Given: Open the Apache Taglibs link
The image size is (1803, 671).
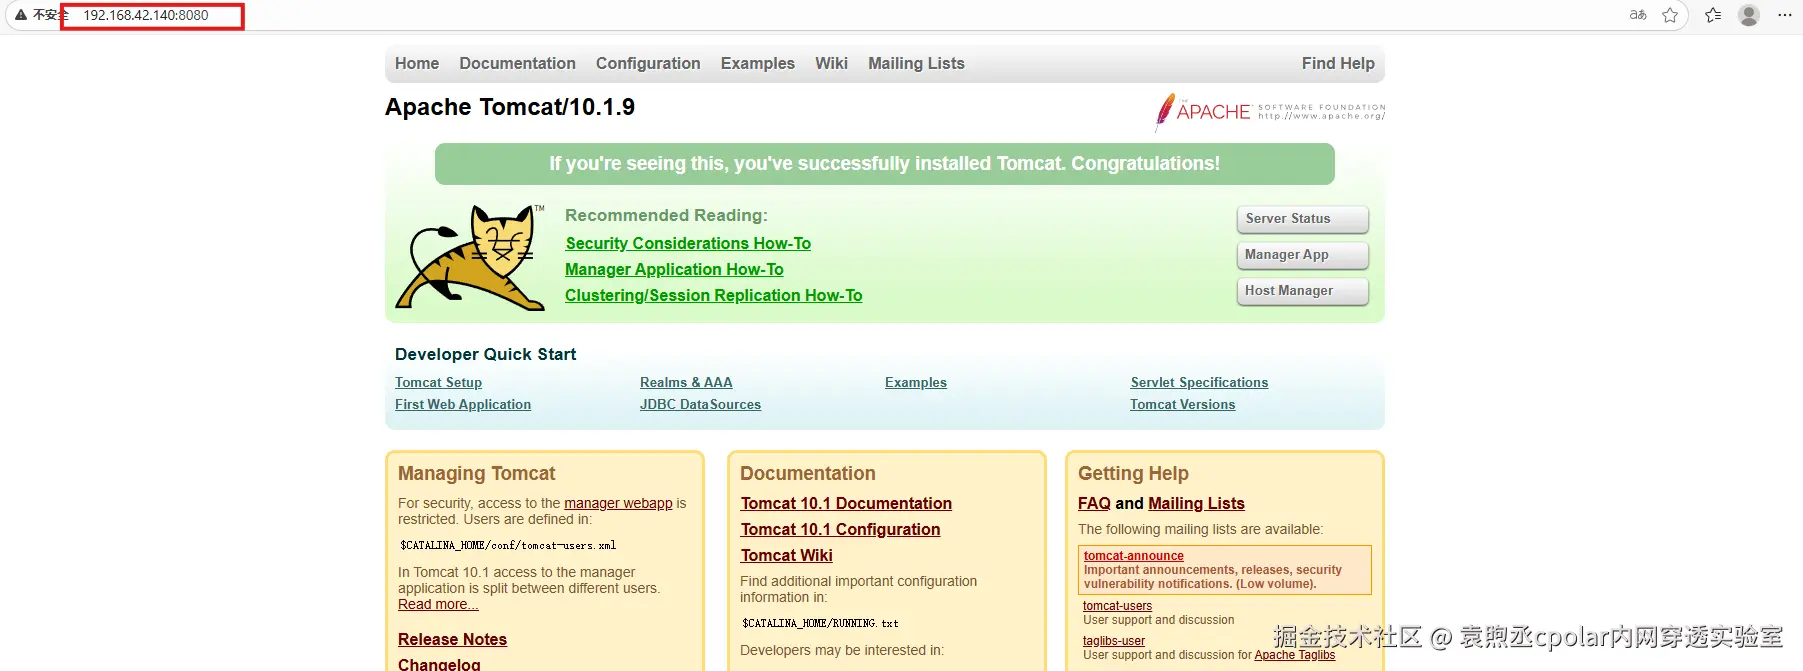Looking at the screenshot, I should click(1295, 655).
